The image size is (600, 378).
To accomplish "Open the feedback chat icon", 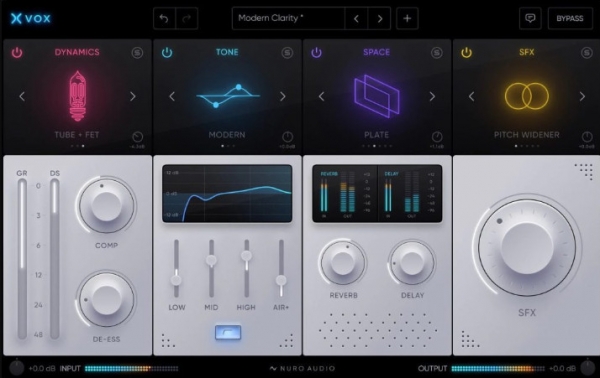I will 530,18.
